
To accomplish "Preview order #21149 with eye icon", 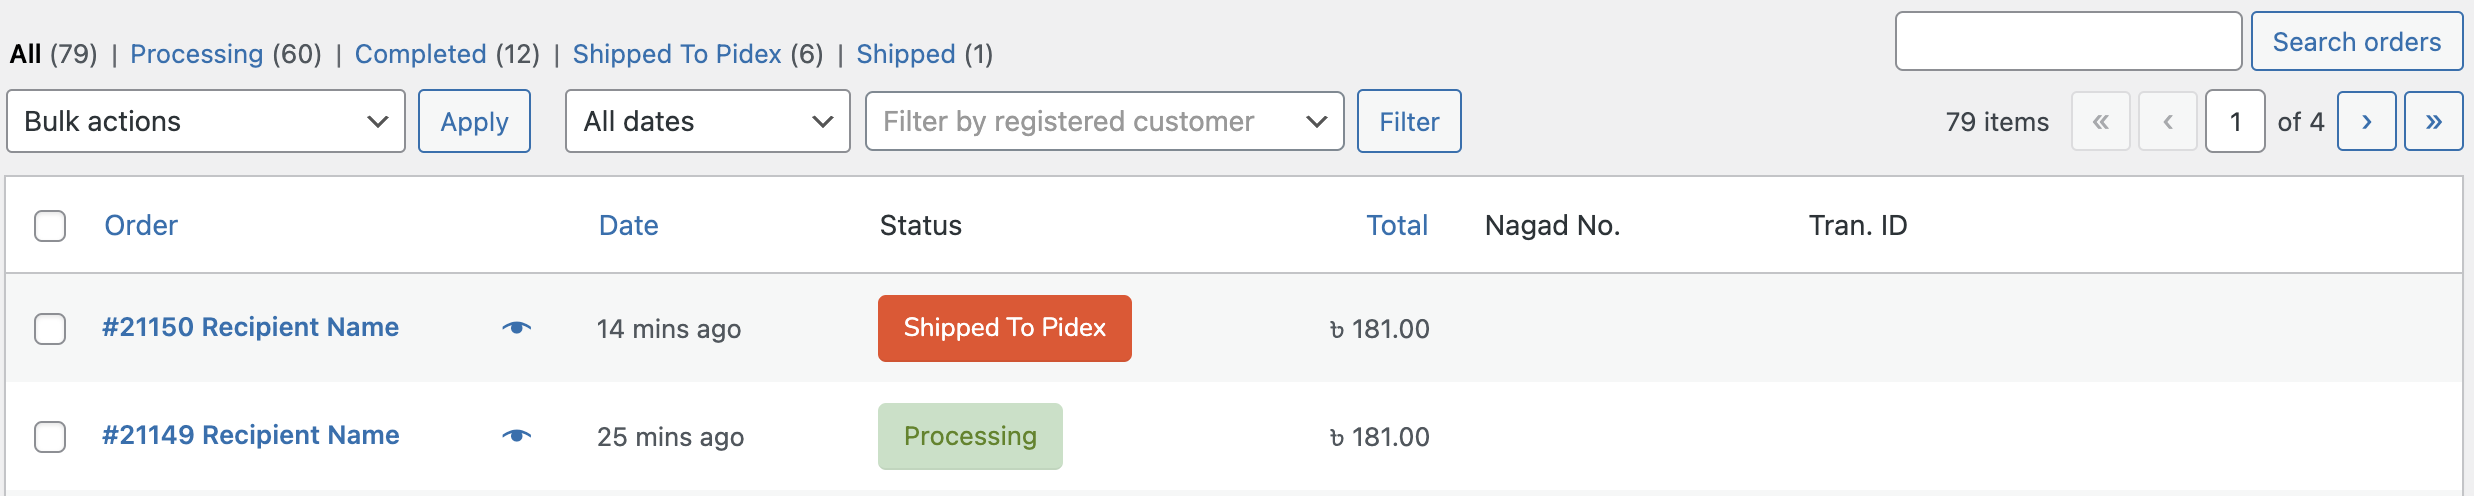I will [516, 436].
